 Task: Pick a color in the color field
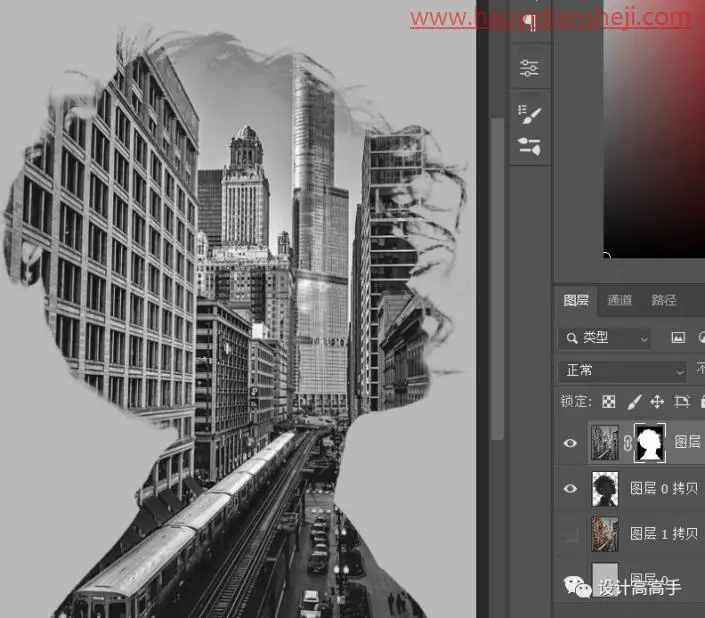point(654,130)
